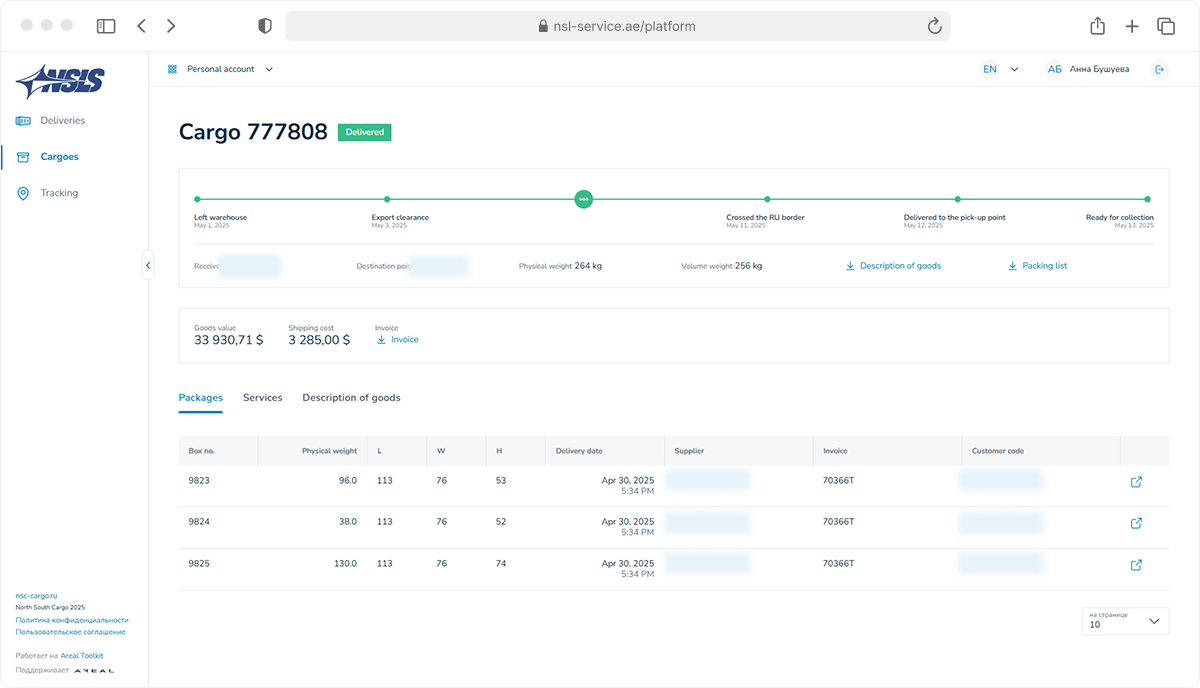The width and height of the screenshot is (1200, 688).
Task: Expand the Personal account dropdown
Action: [220, 69]
